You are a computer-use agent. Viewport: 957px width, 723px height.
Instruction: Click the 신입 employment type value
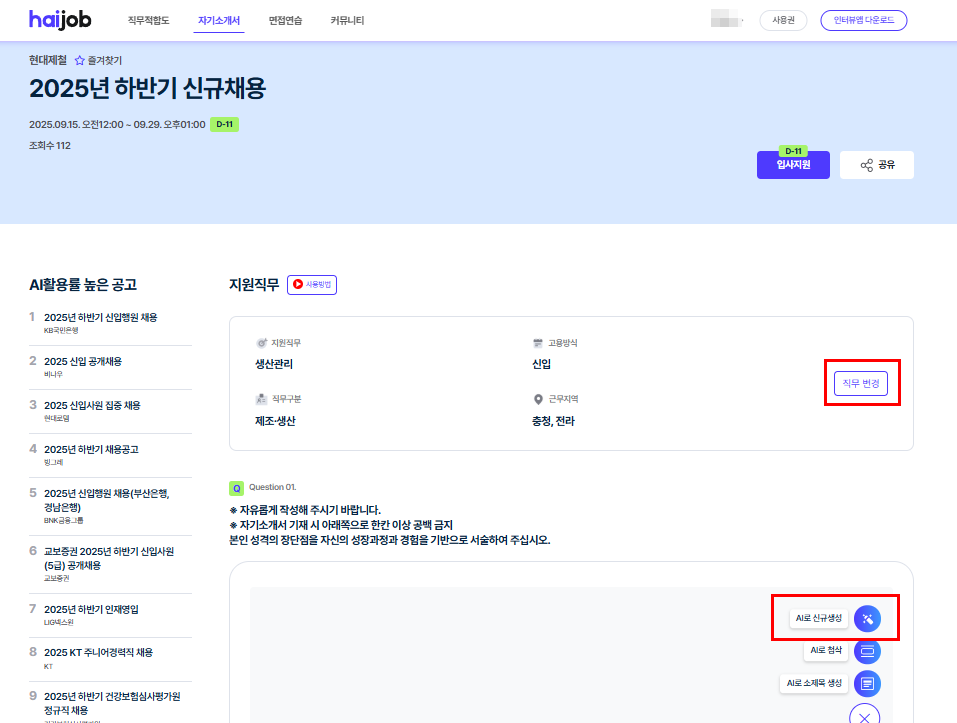[x=541, y=364]
